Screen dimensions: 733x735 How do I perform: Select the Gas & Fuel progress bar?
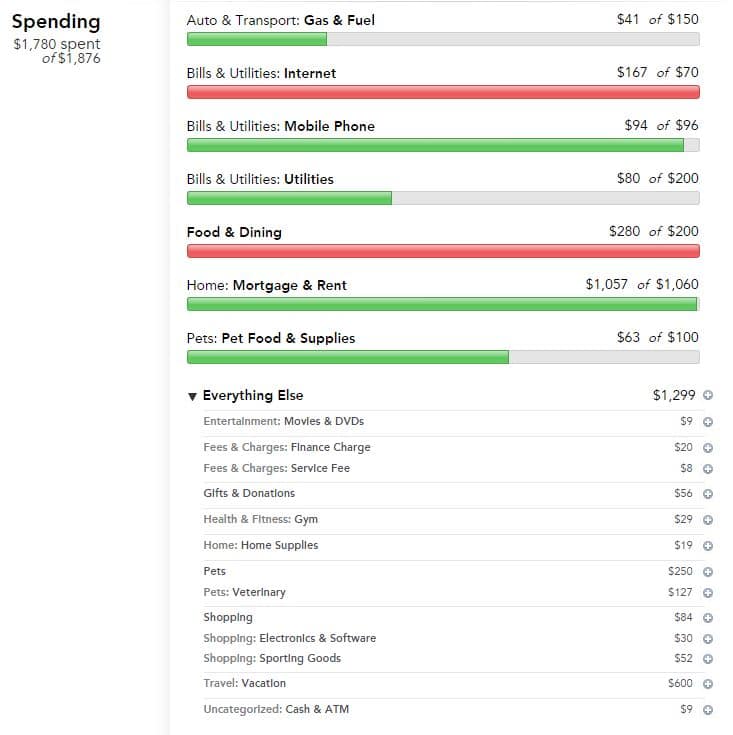(443, 39)
